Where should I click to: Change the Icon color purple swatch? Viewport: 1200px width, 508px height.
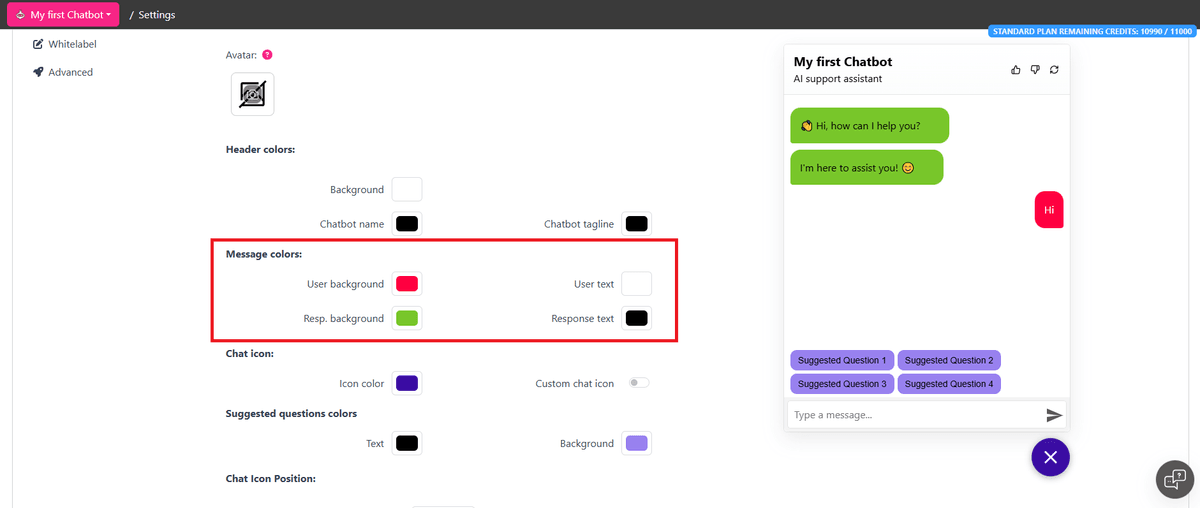coord(406,383)
